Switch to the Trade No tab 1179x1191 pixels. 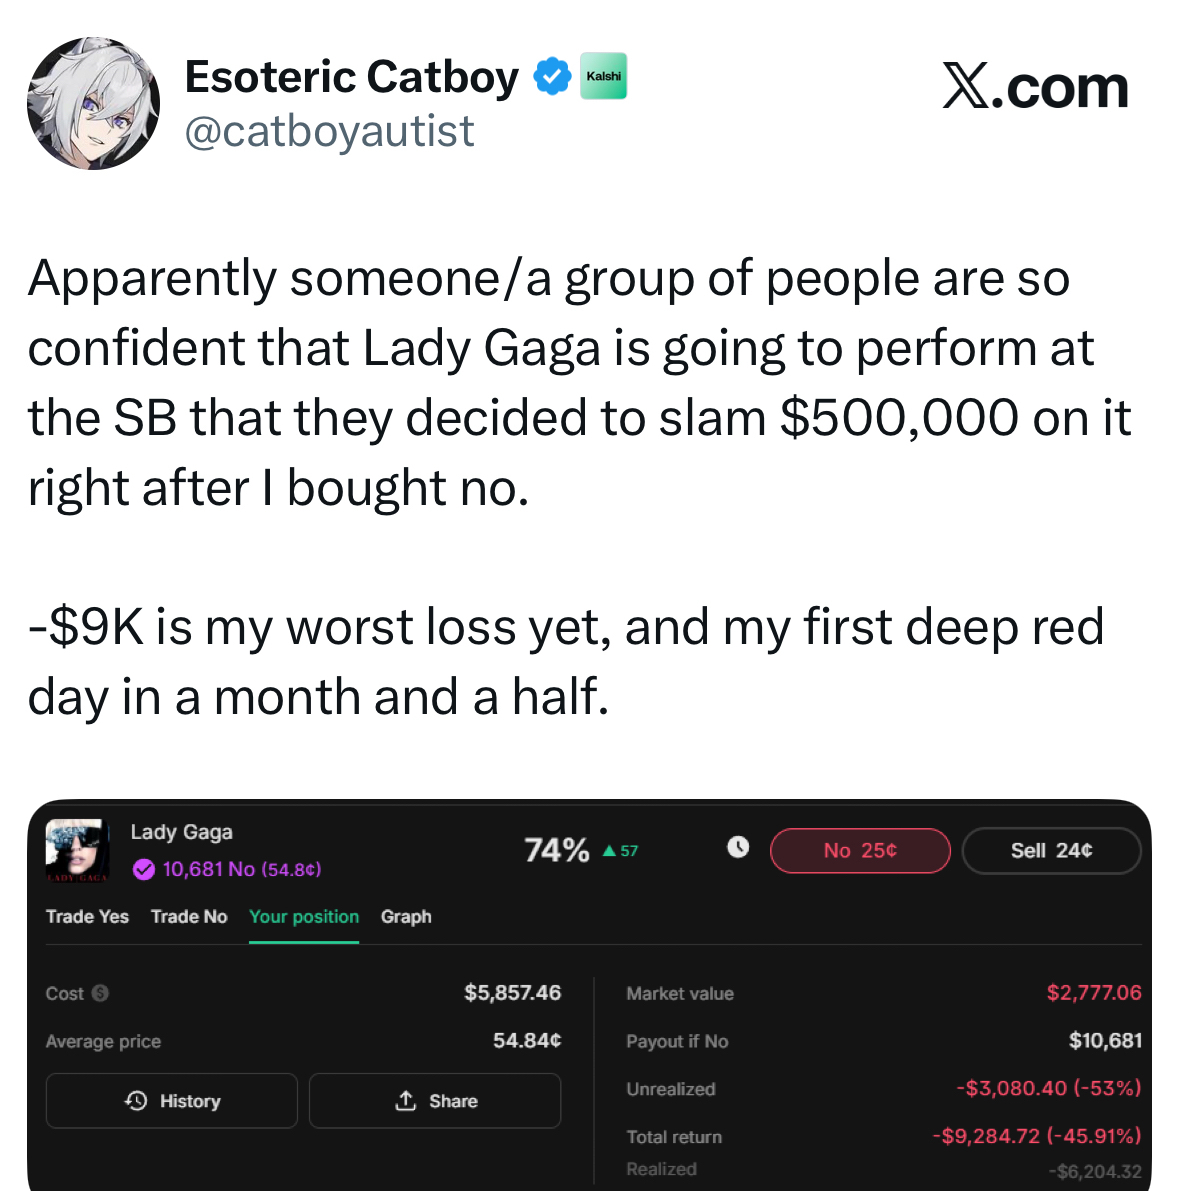[189, 917]
